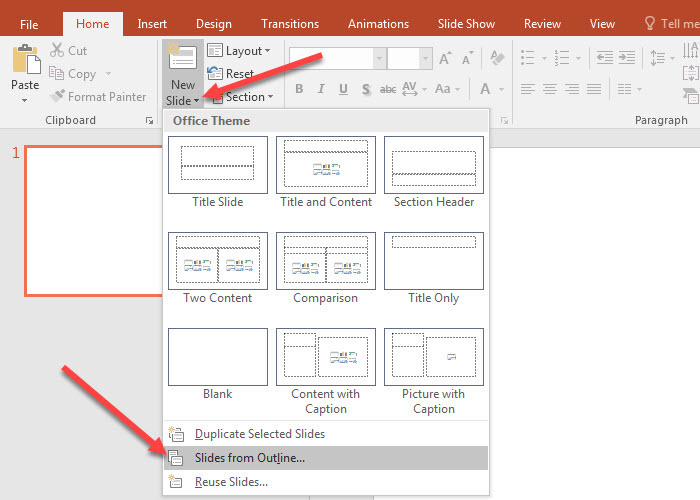Open the font color dropdown arrow
Image resolution: width=700 pixels, height=500 pixels.
click(x=502, y=89)
